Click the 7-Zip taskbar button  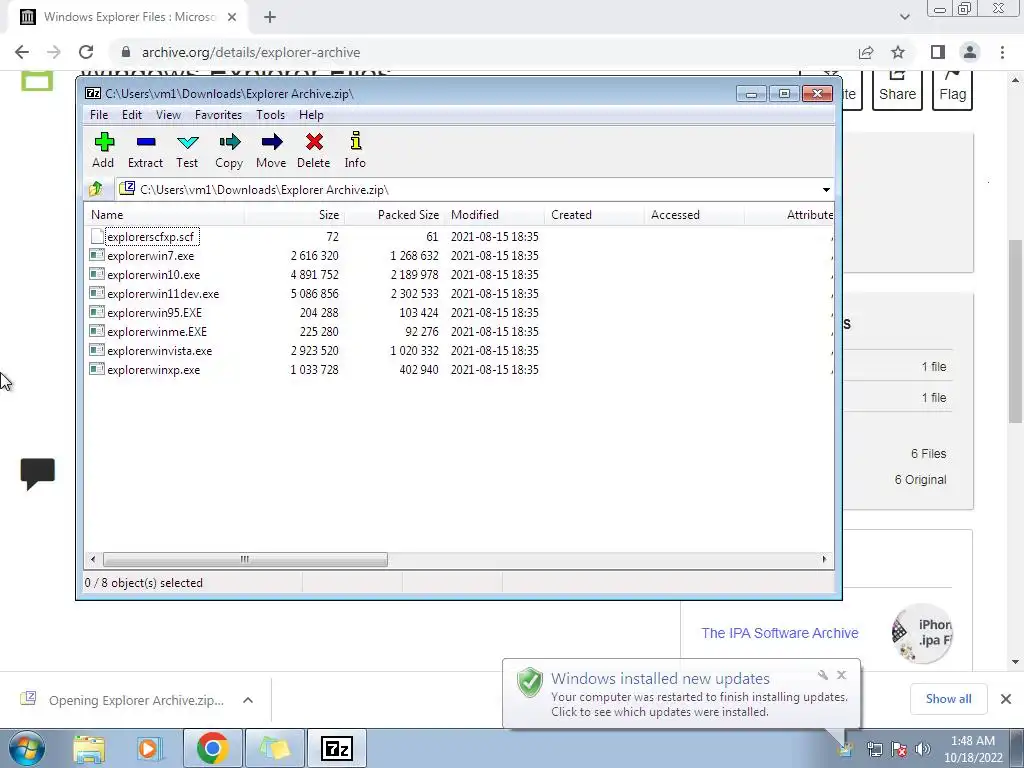click(x=337, y=748)
